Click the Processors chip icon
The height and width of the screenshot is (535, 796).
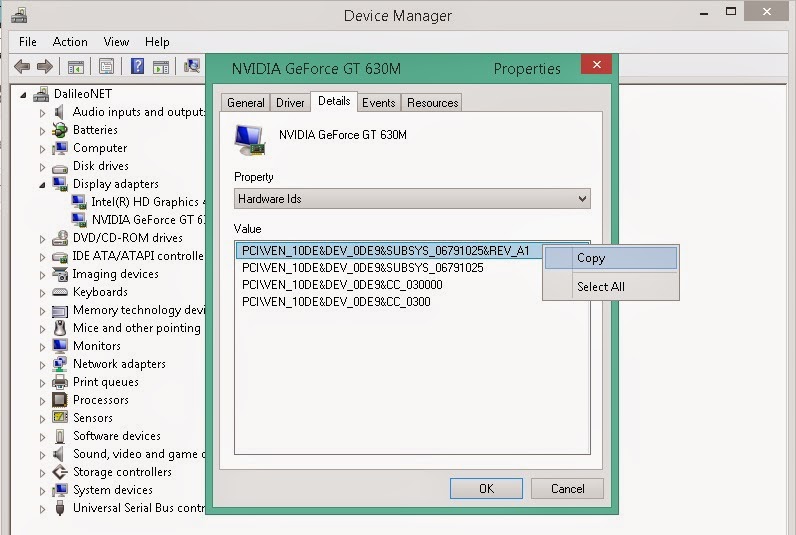59,400
